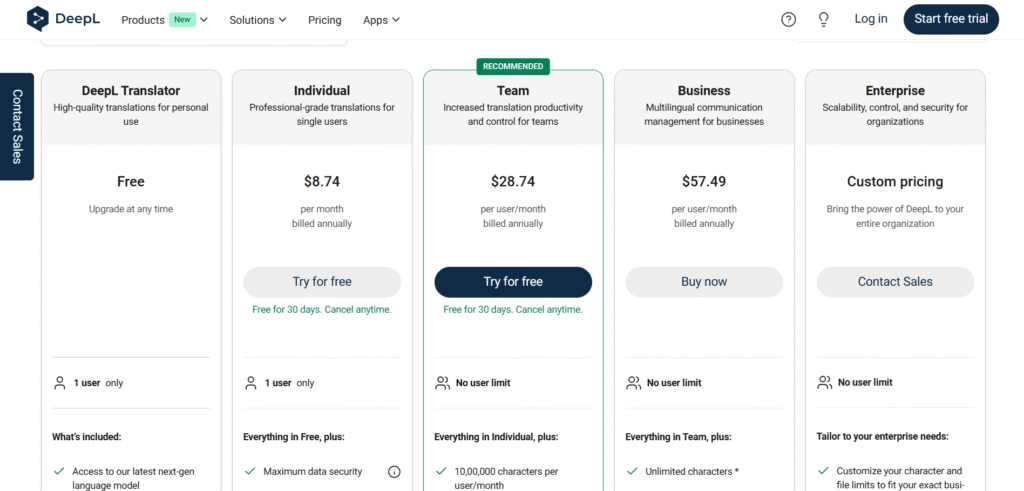The height and width of the screenshot is (491, 1024).
Task: Expand the Solutions dropdown menu
Action: coord(258,20)
